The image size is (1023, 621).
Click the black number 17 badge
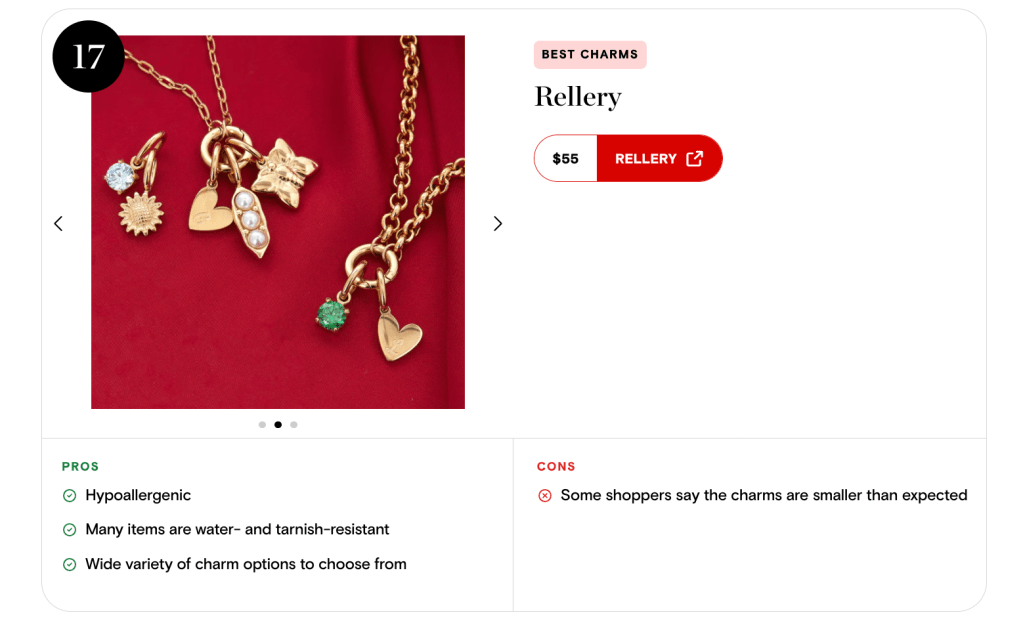[x=88, y=57]
